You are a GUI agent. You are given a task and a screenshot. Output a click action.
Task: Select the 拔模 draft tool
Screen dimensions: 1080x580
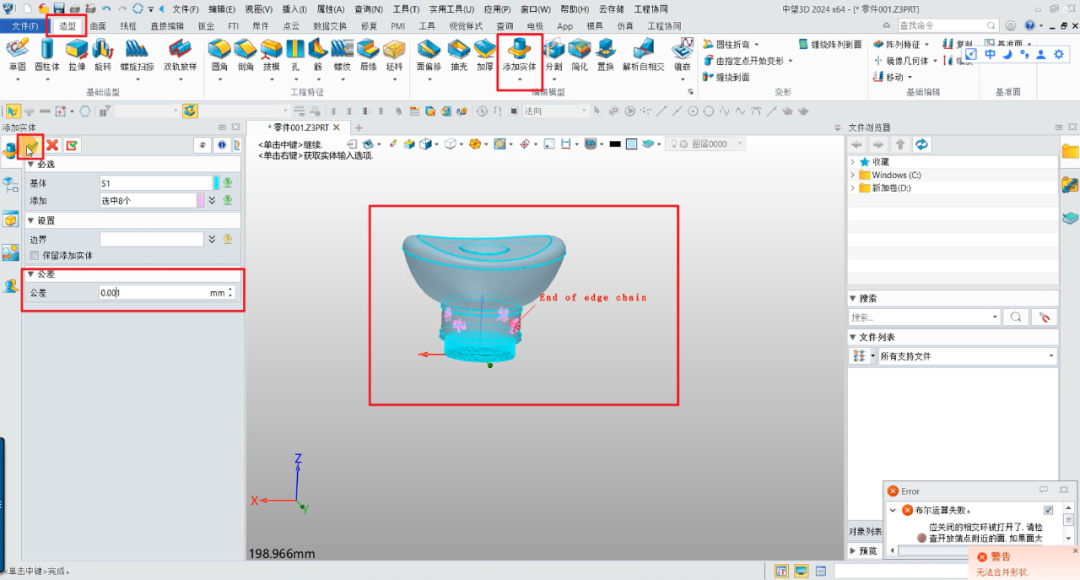pyautogui.click(x=271, y=55)
